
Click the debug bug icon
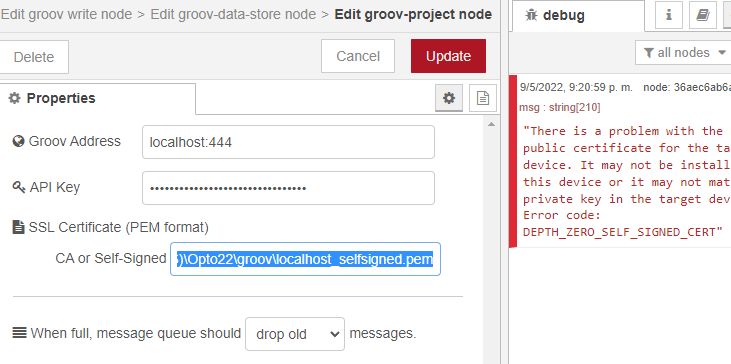click(531, 15)
